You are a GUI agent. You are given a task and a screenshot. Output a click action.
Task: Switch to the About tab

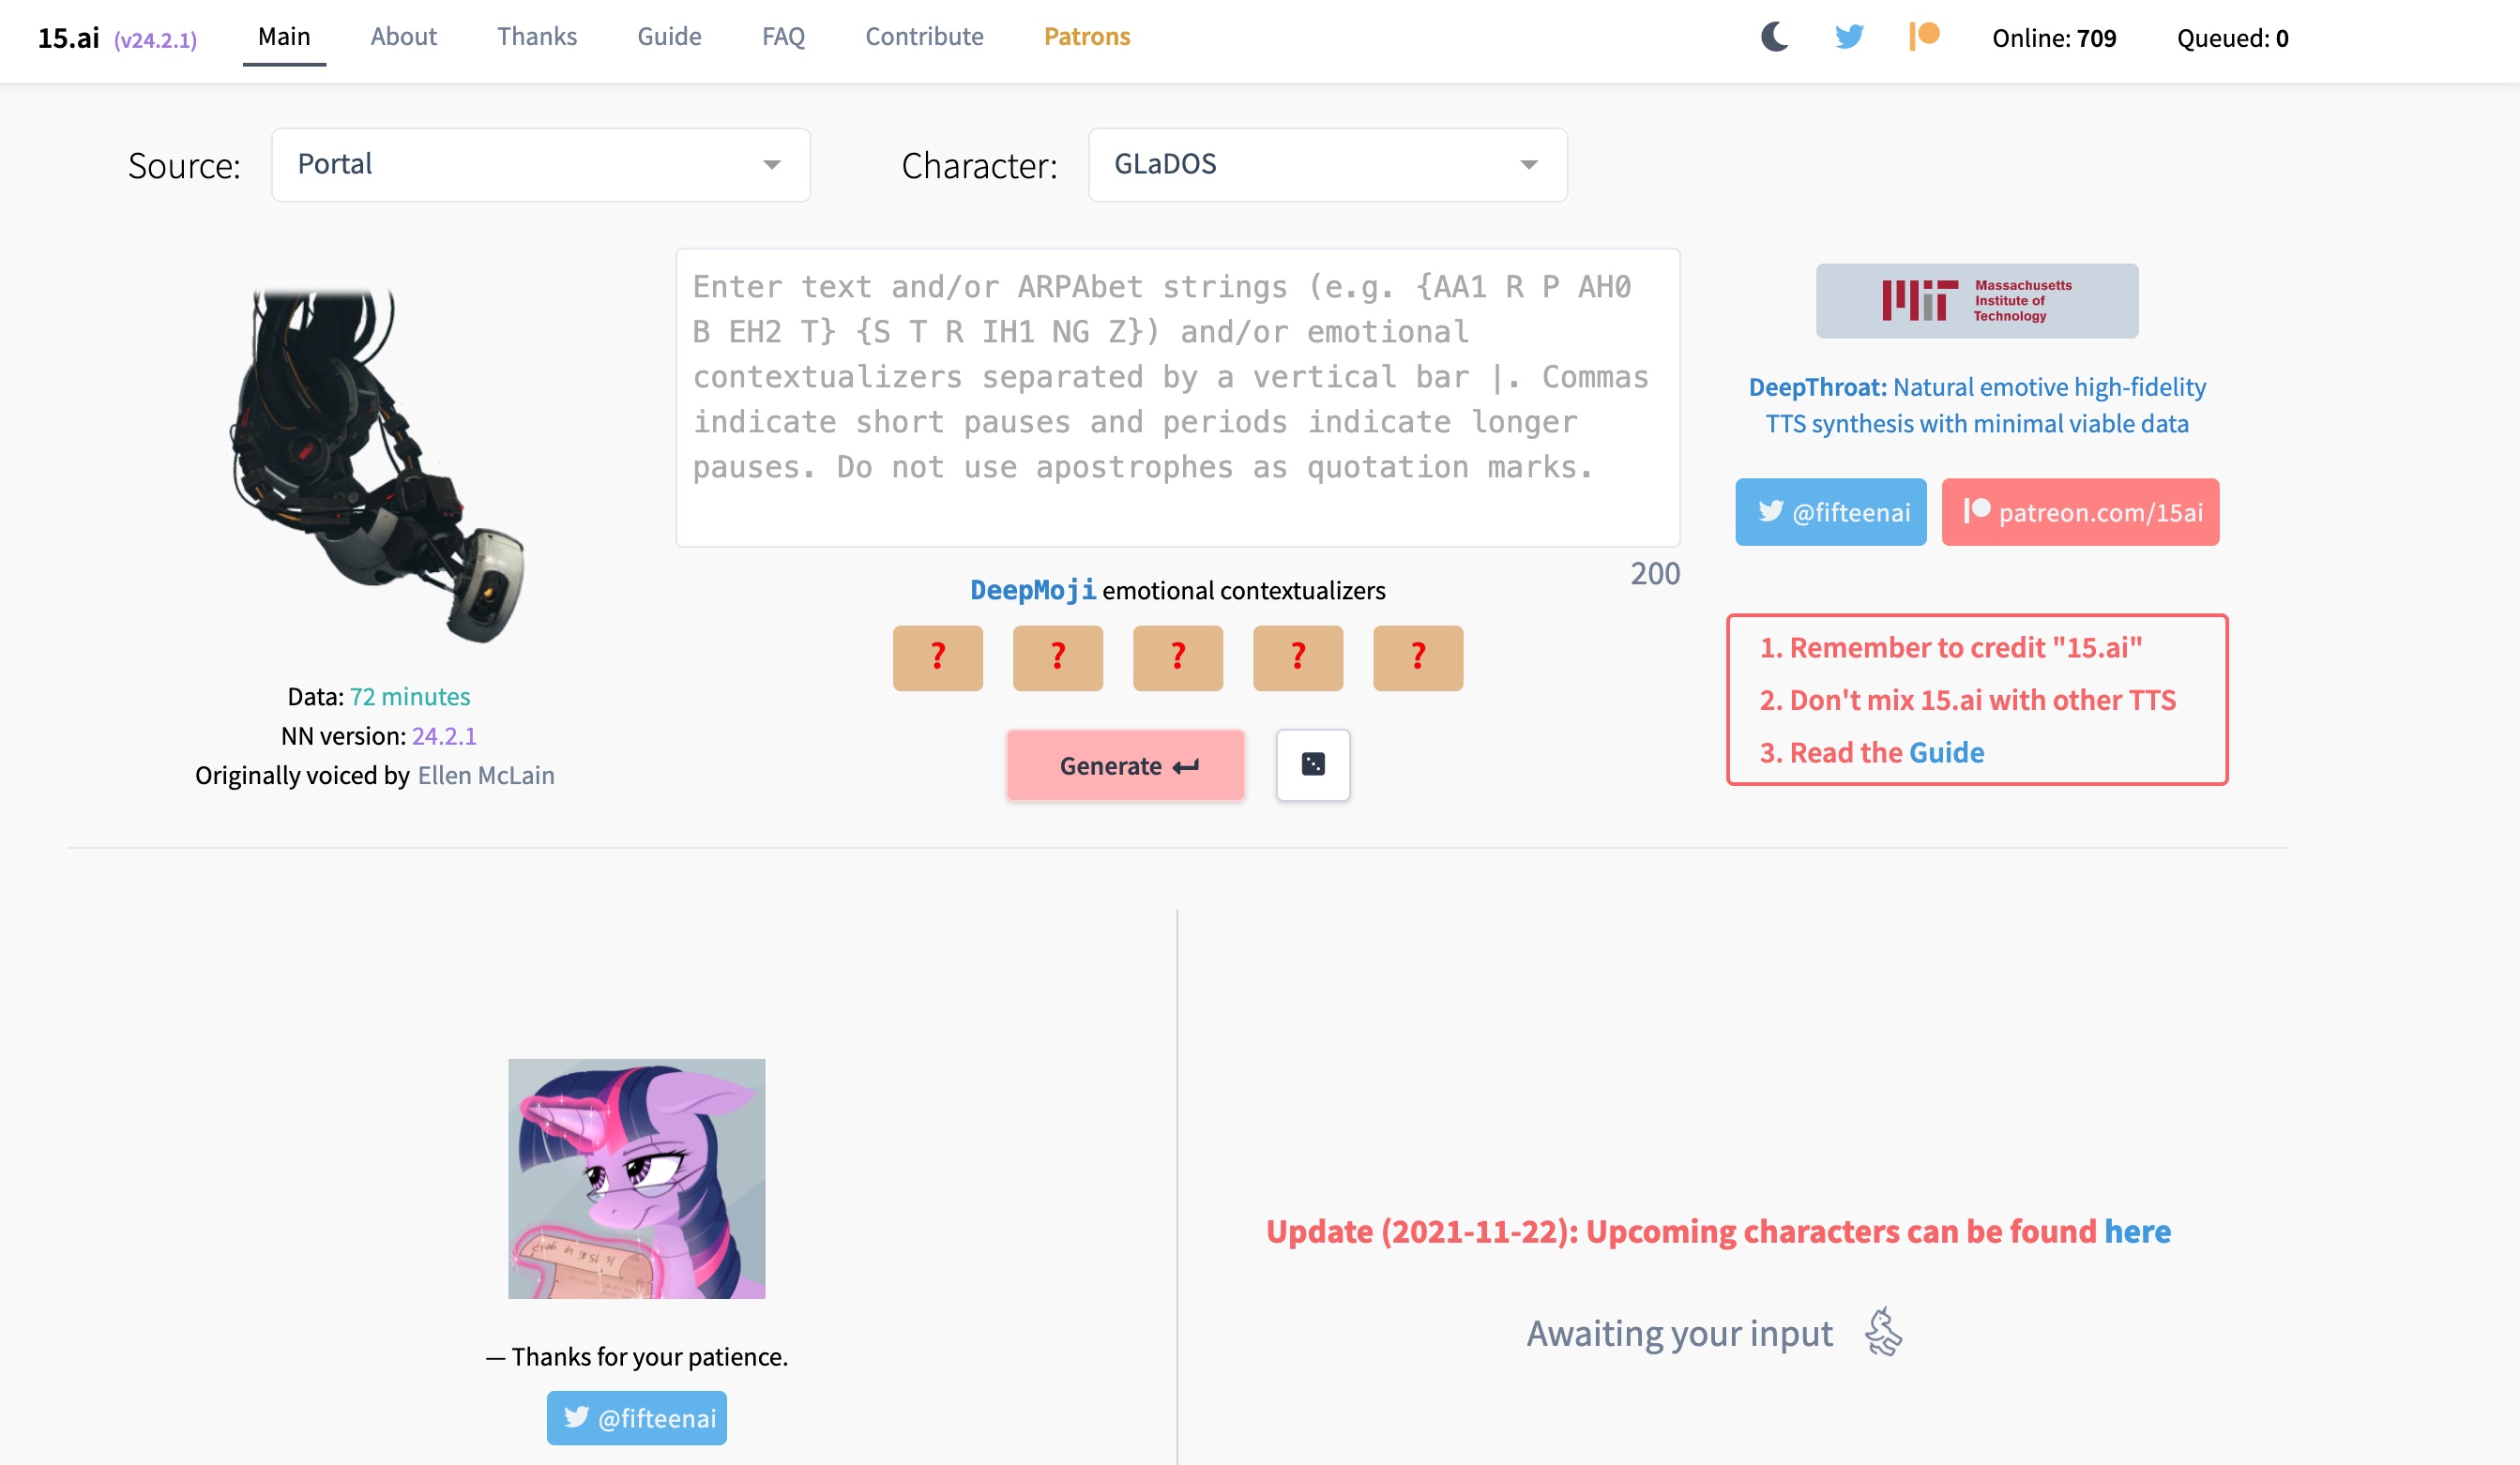pos(403,37)
